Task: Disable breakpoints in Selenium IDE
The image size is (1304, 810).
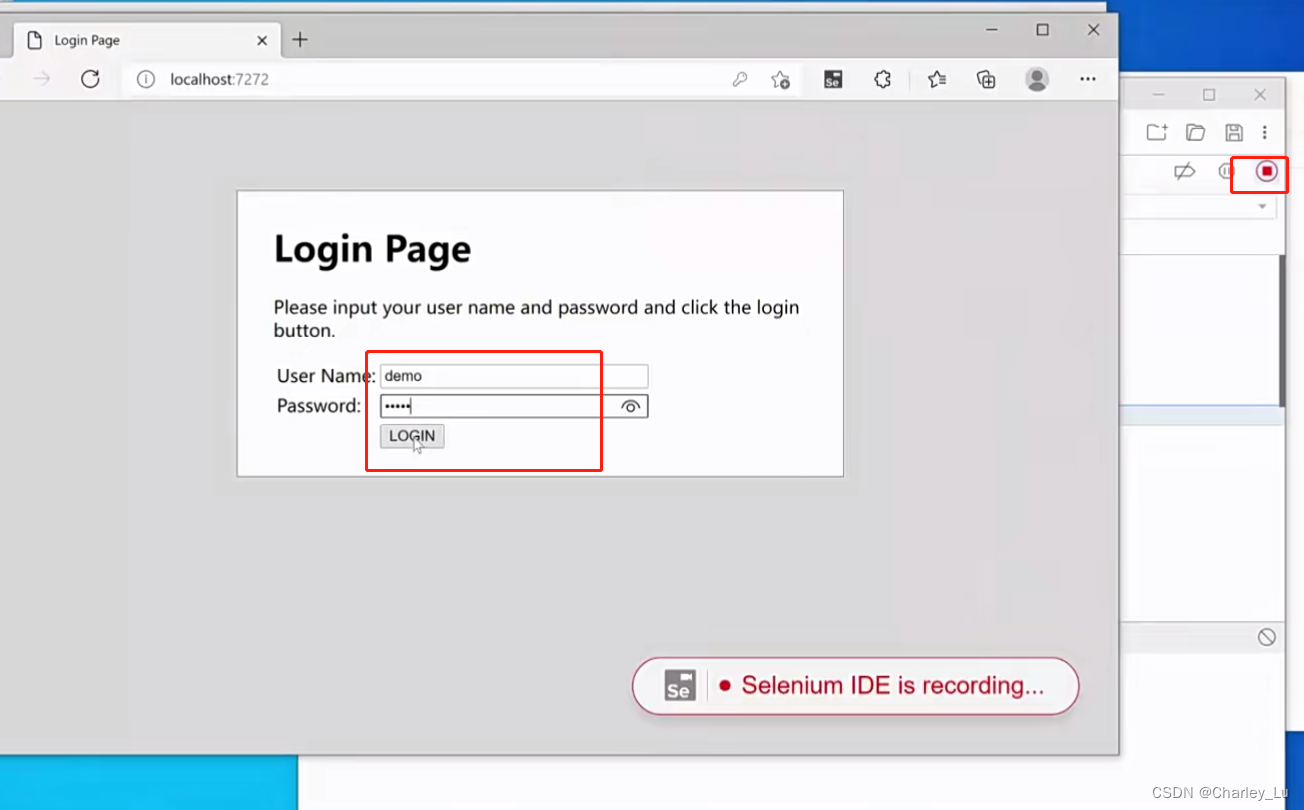Action: [x=1184, y=172]
